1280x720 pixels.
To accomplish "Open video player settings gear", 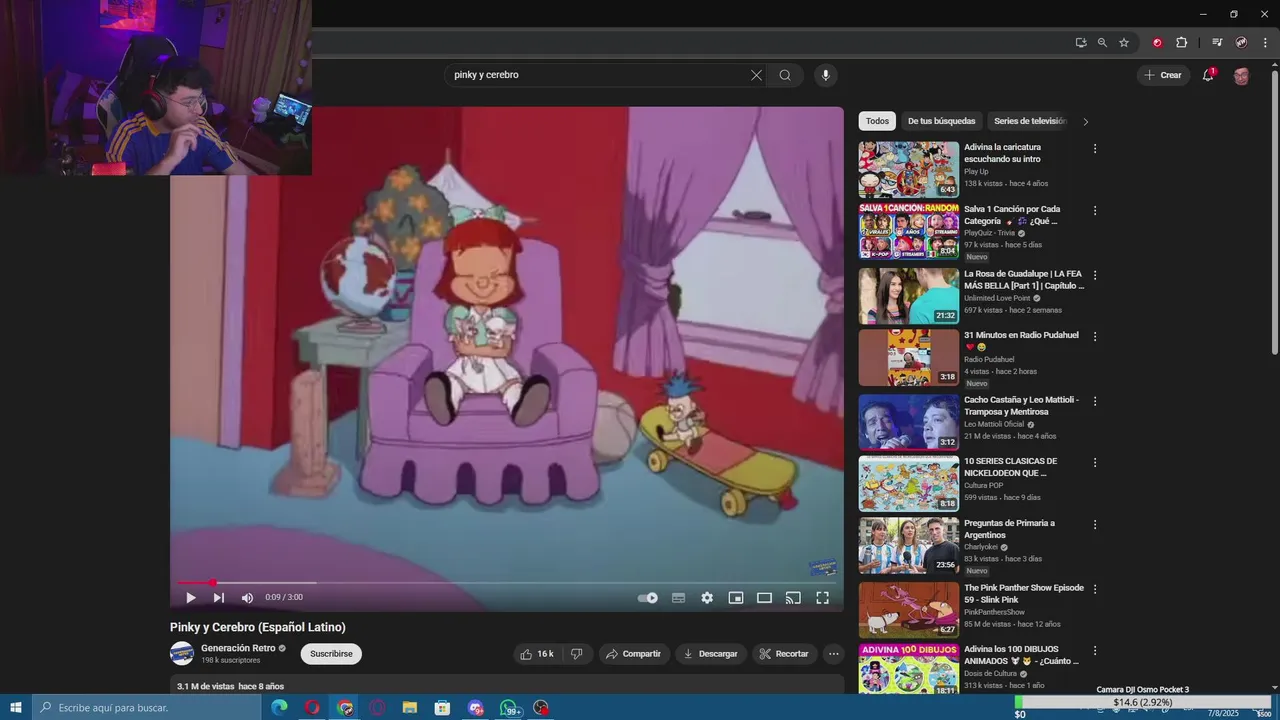I will click(707, 598).
